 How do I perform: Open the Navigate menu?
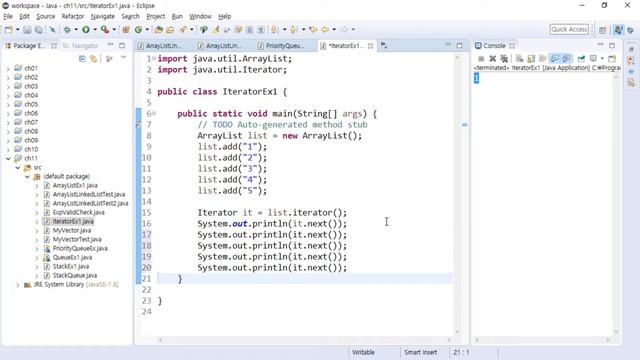(102, 16)
